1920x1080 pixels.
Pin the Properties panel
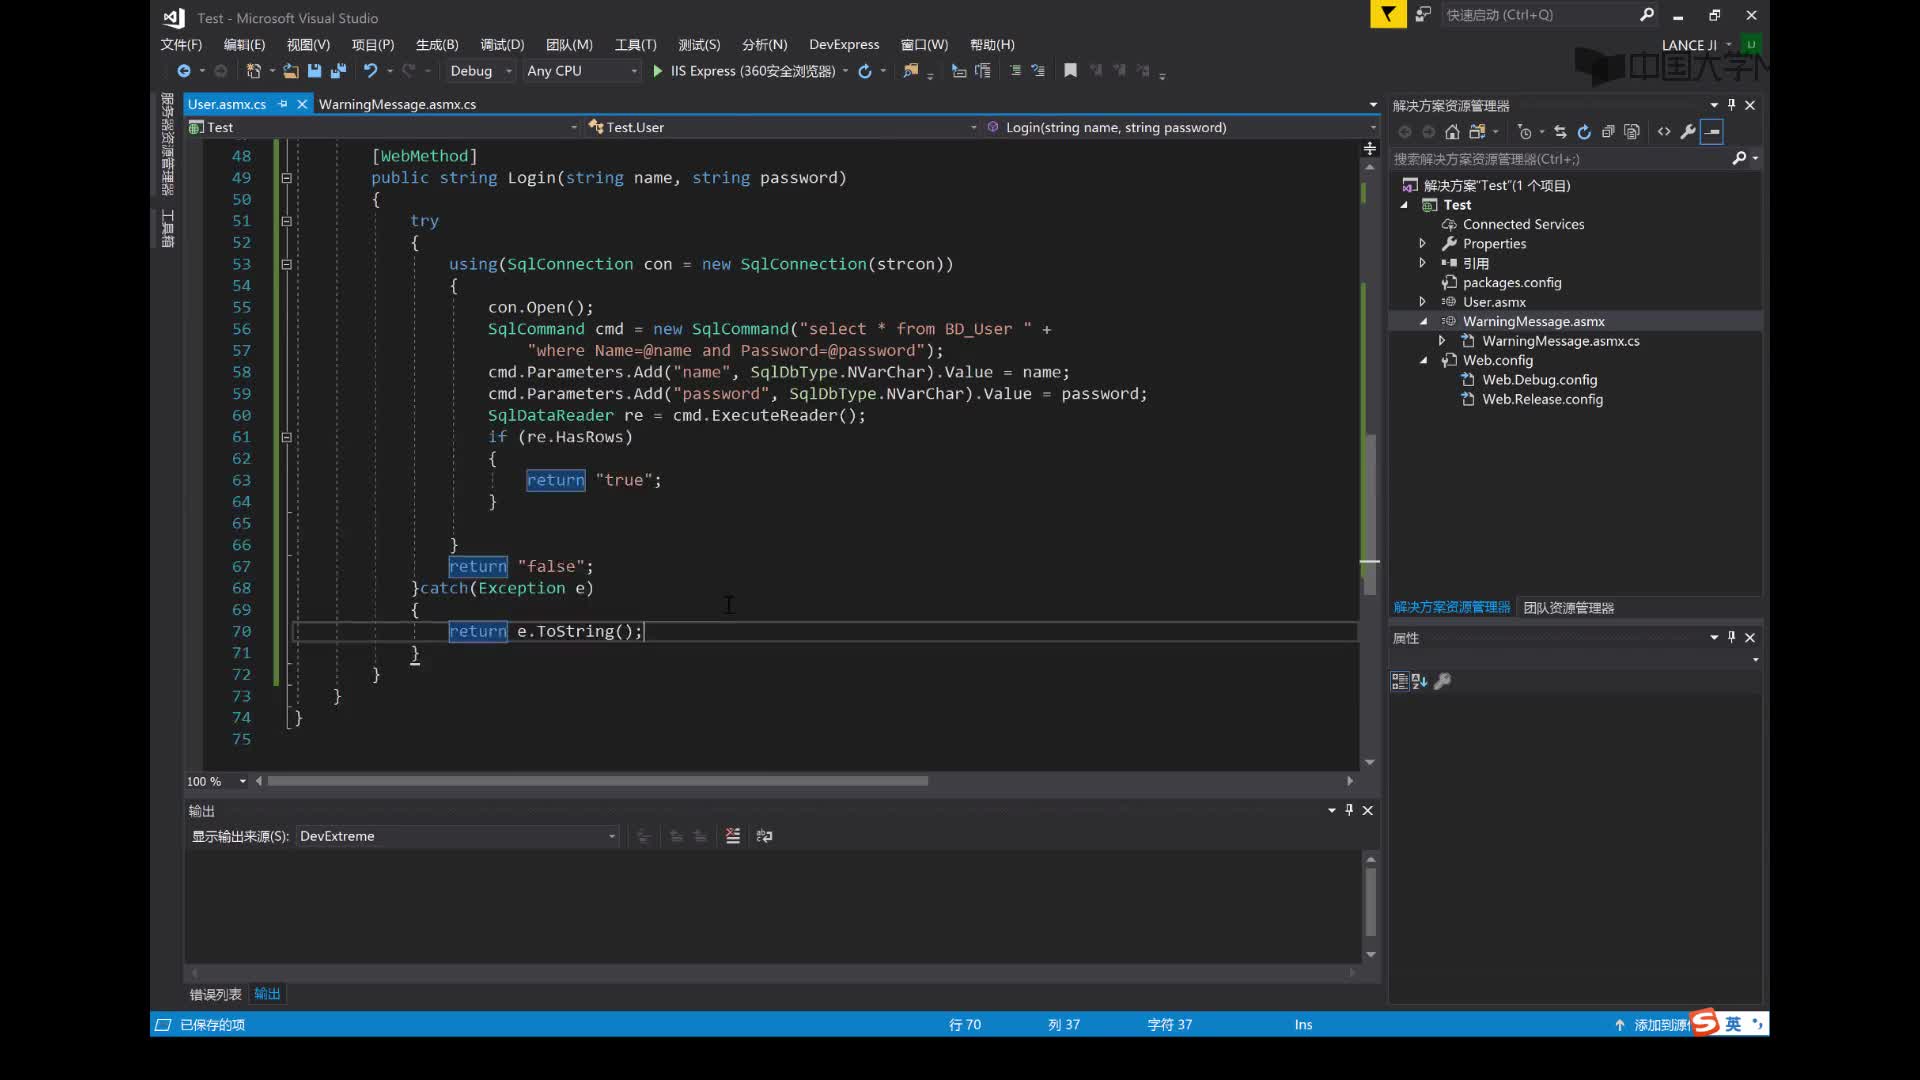coord(1732,637)
